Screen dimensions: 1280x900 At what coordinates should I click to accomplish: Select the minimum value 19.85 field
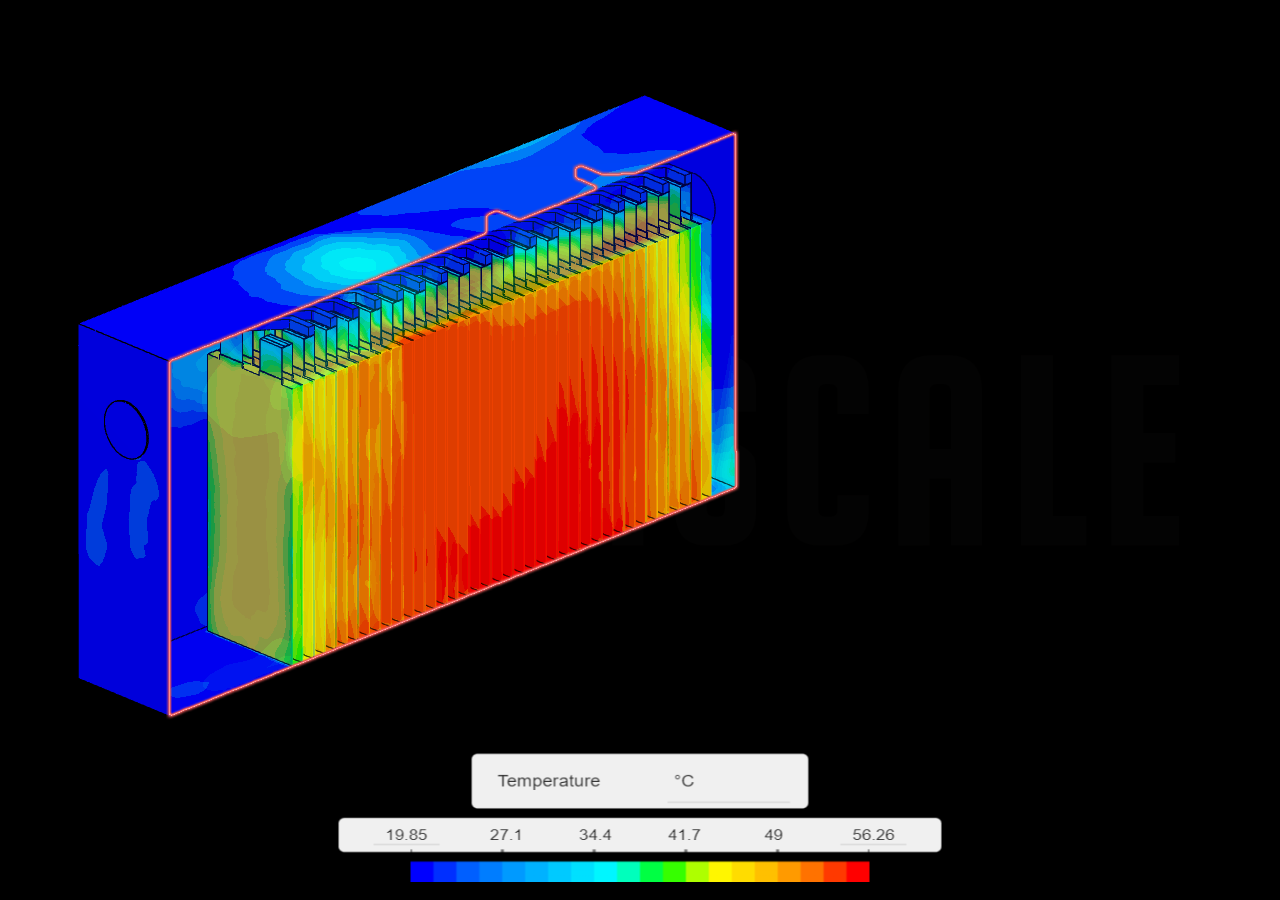pyautogui.click(x=407, y=834)
